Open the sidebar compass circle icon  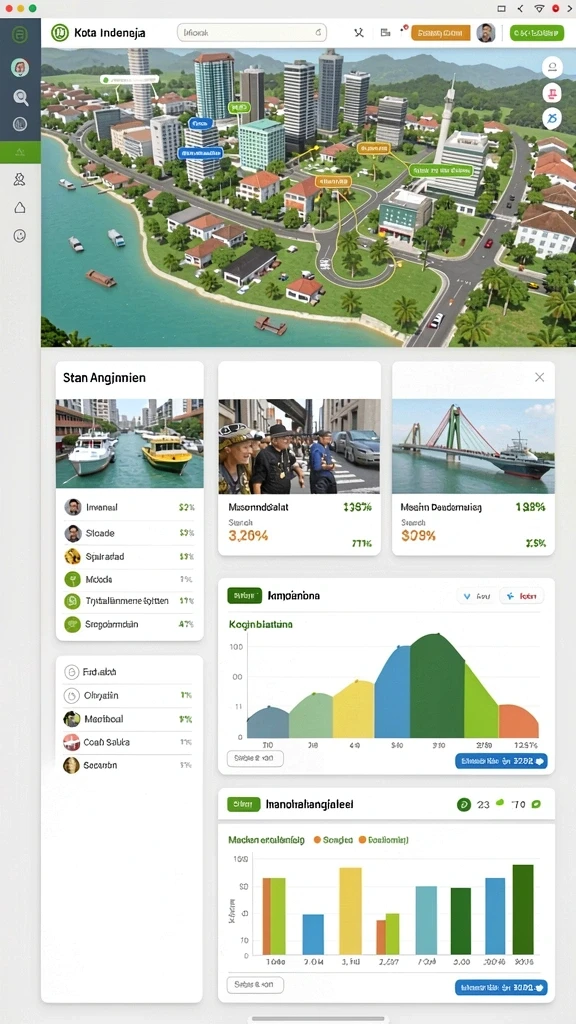point(20,123)
